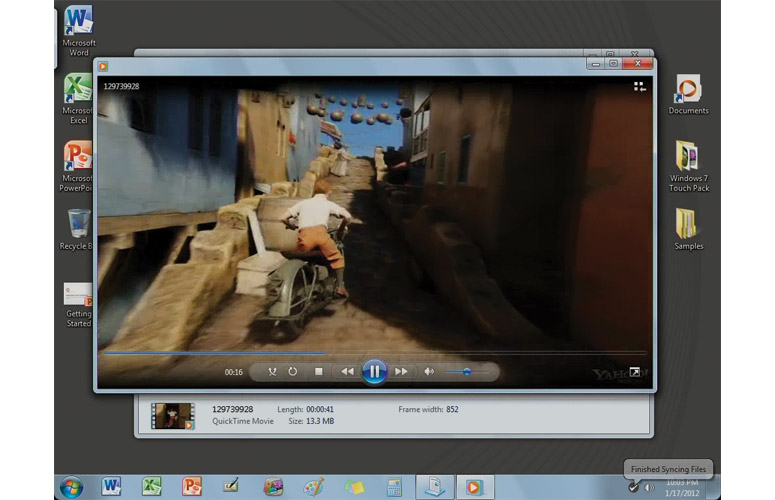Screen dimensions: 775x500
Task: Open Sticky Notes from the taskbar
Action: [354, 488]
